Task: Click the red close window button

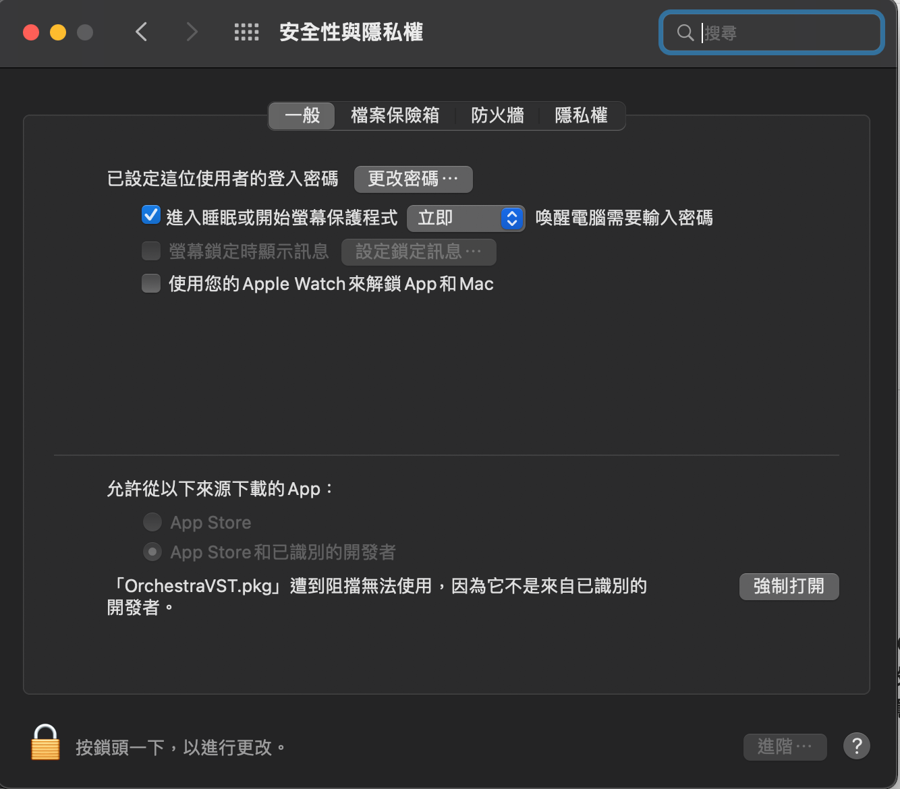Action: tap(31, 32)
